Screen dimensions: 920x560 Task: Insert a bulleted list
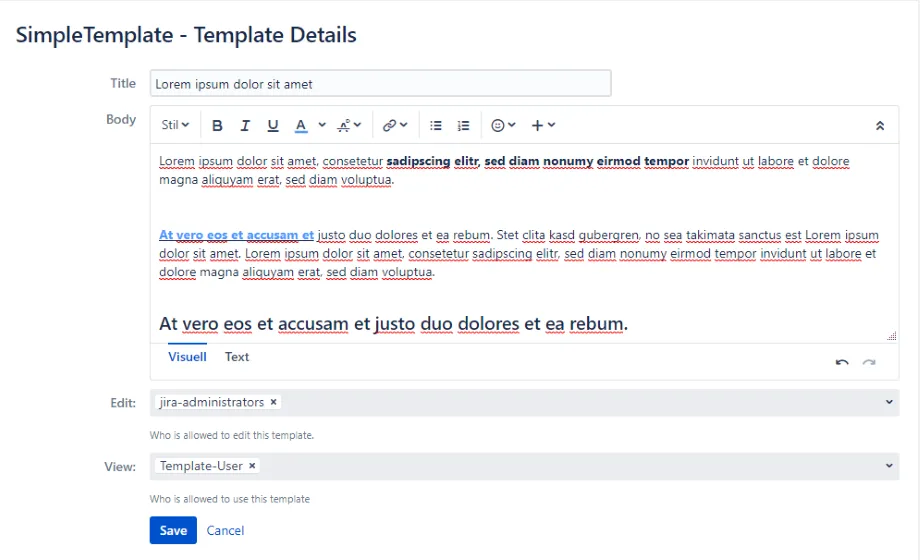tap(435, 125)
